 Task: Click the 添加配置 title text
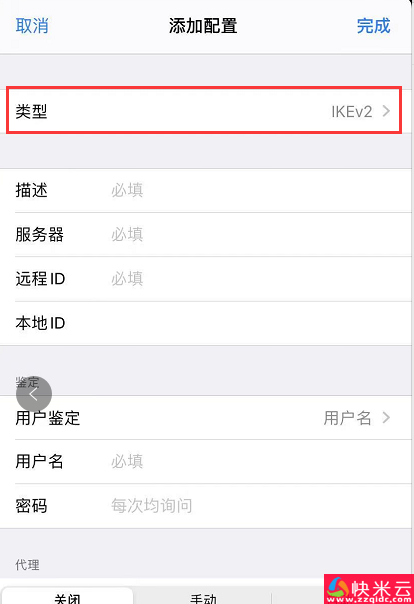[203, 26]
